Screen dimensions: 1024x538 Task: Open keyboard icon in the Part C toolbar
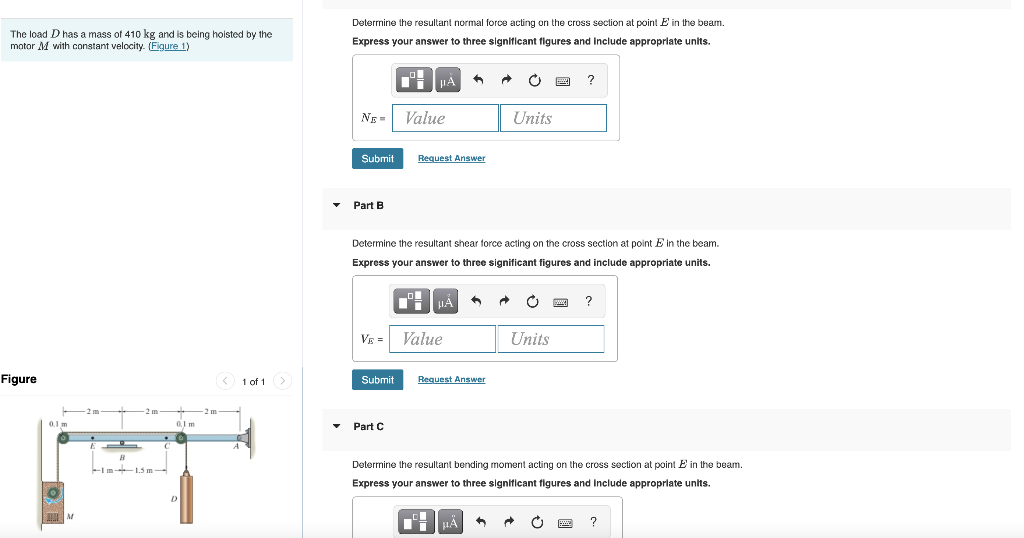coord(565,523)
